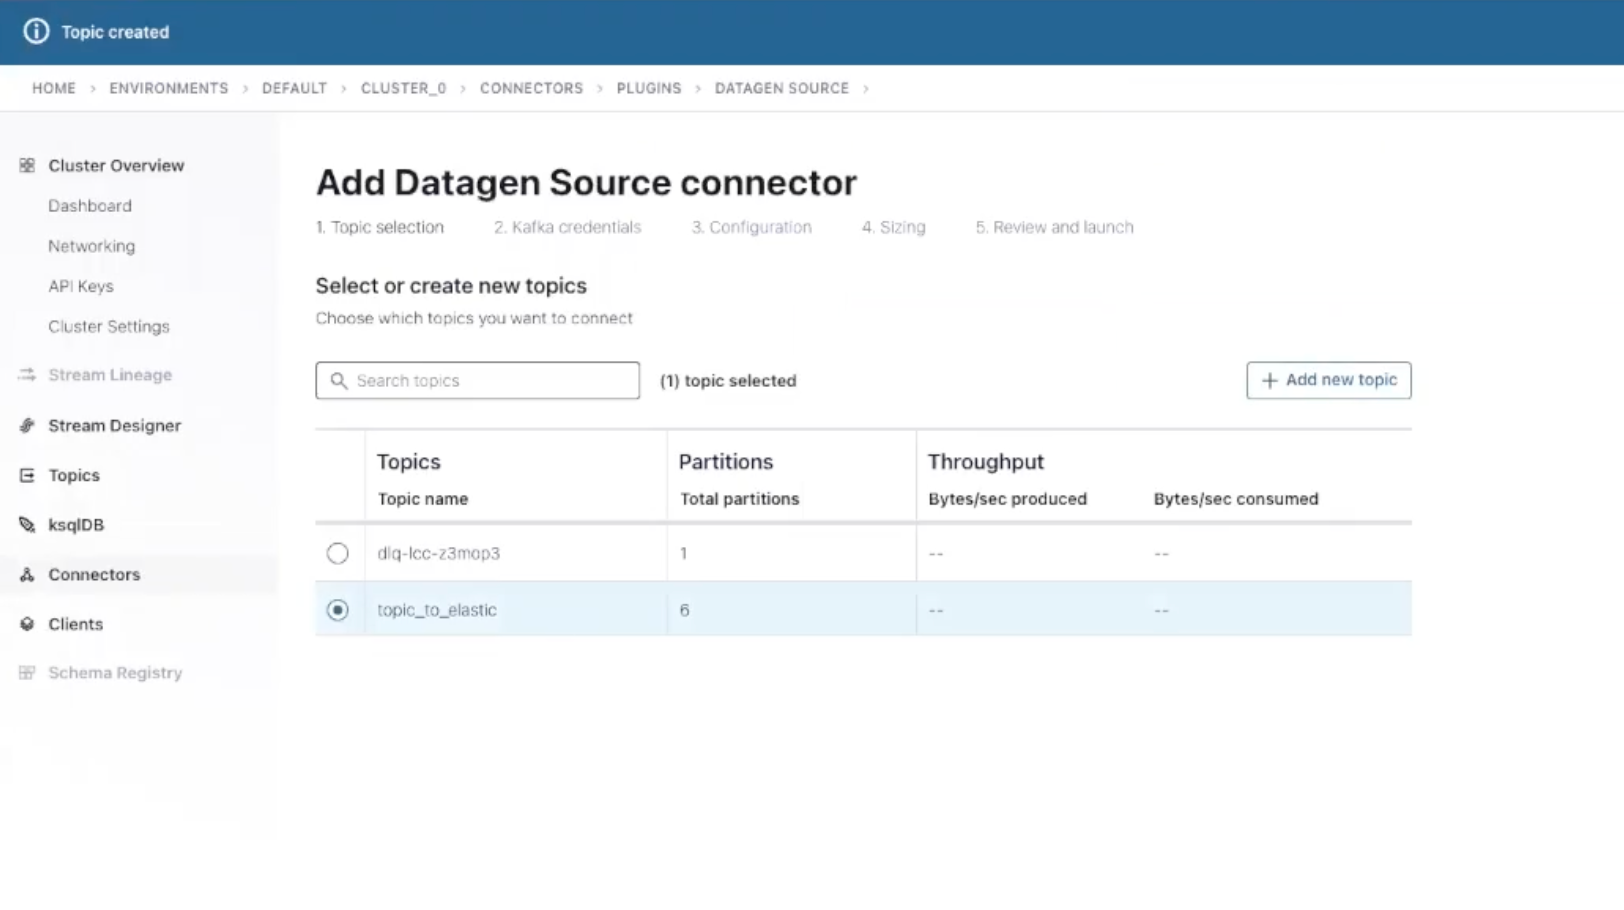Click the Bytes/sec produced column header
The height and width of the screenshot is (910, 1624).
click(x=1007, y=499)
